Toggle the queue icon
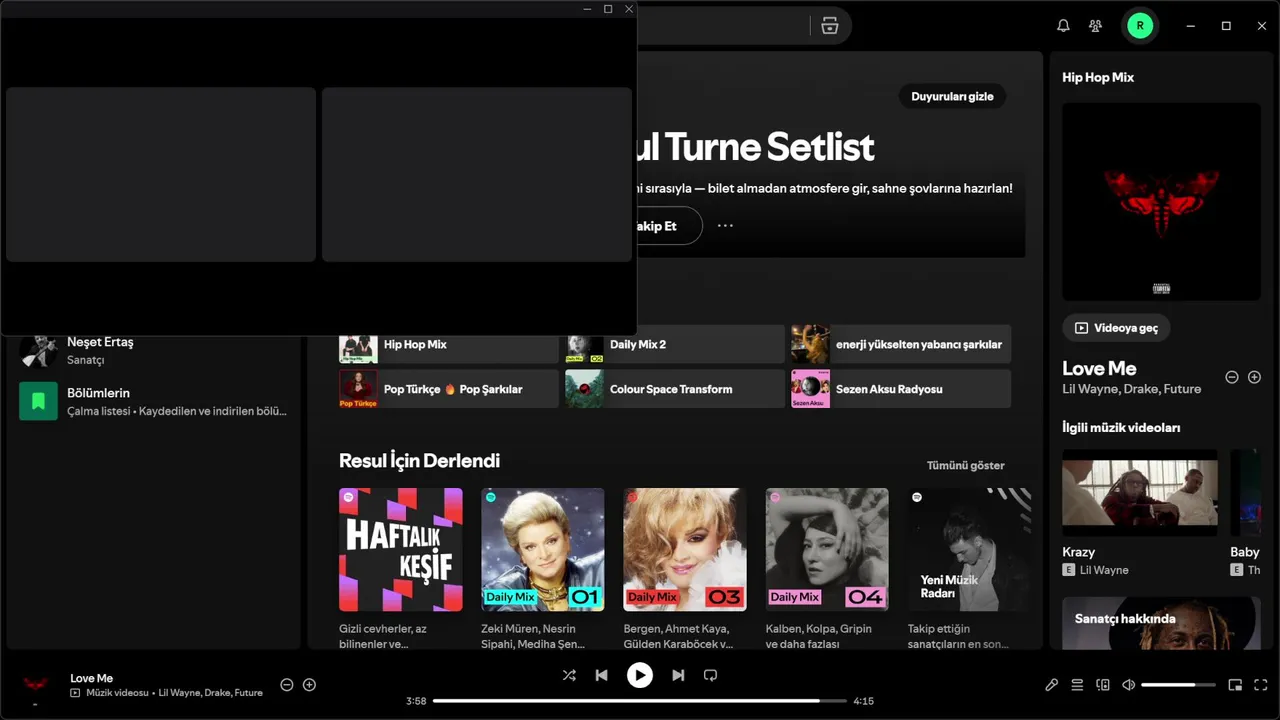This screenshot has width=1280, height=720. 1077,685
